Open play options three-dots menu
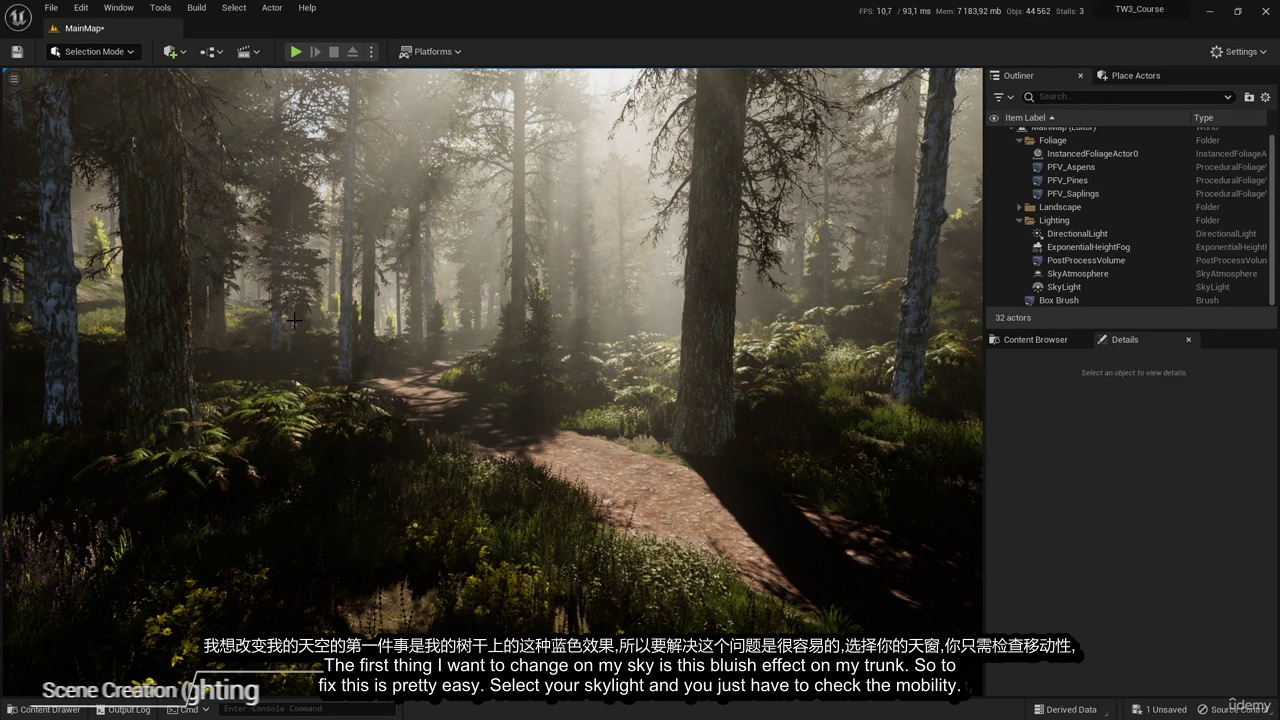This screenshot has height=720, width=1280. point(371,52)
